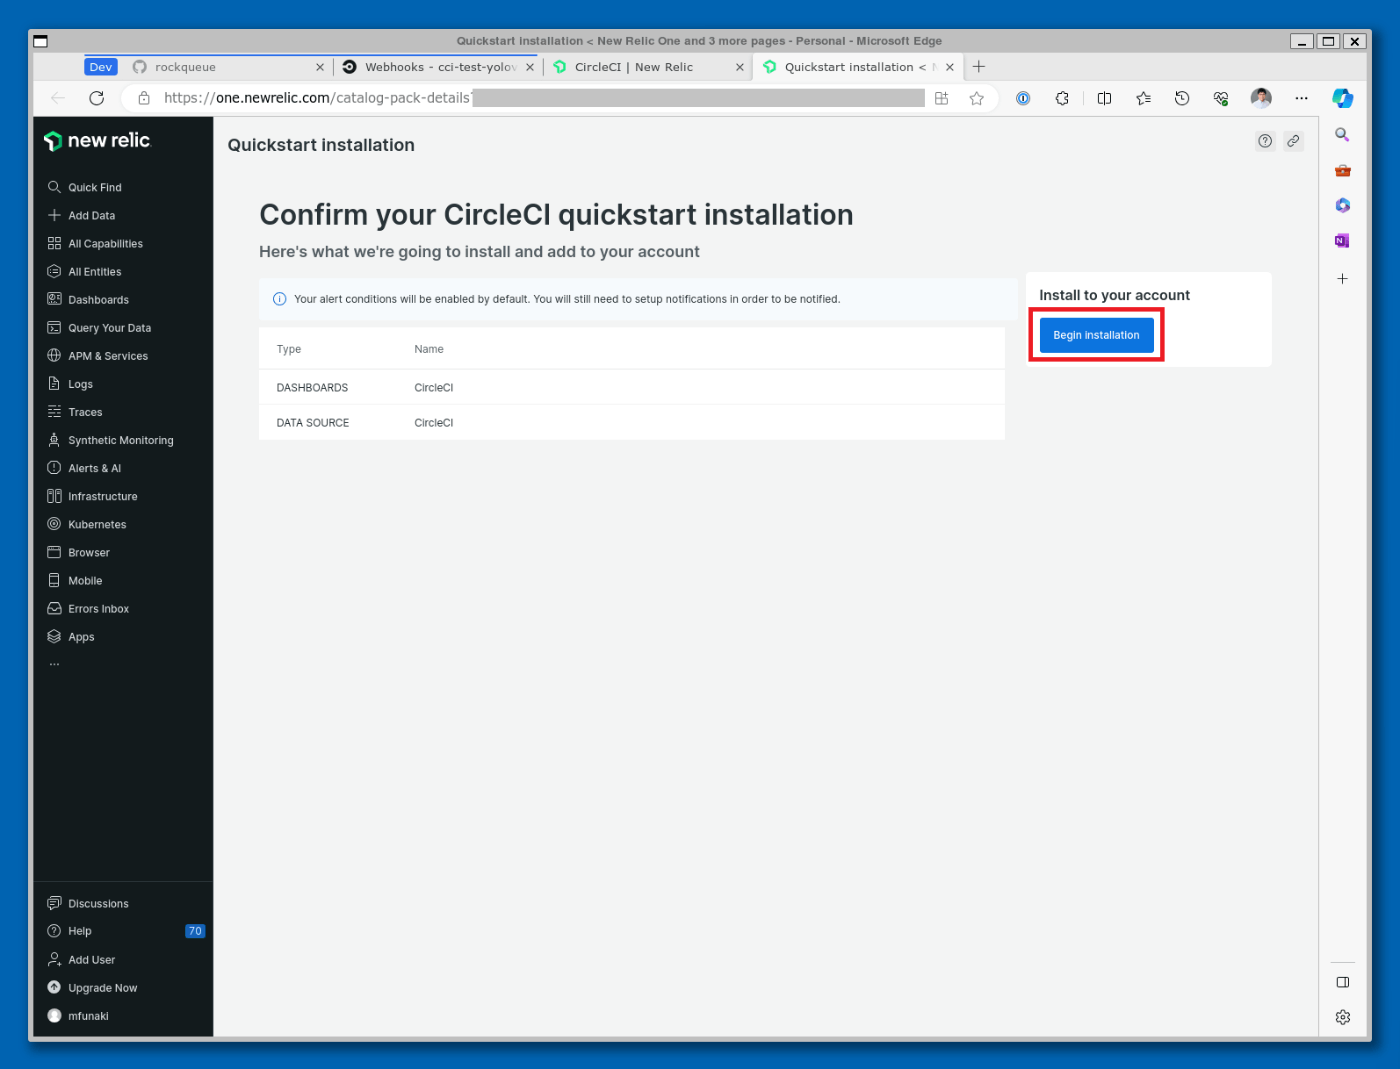Open Traces in sidebar
The width and height of the screenshot is (1400, 1069).
point(85,411)
